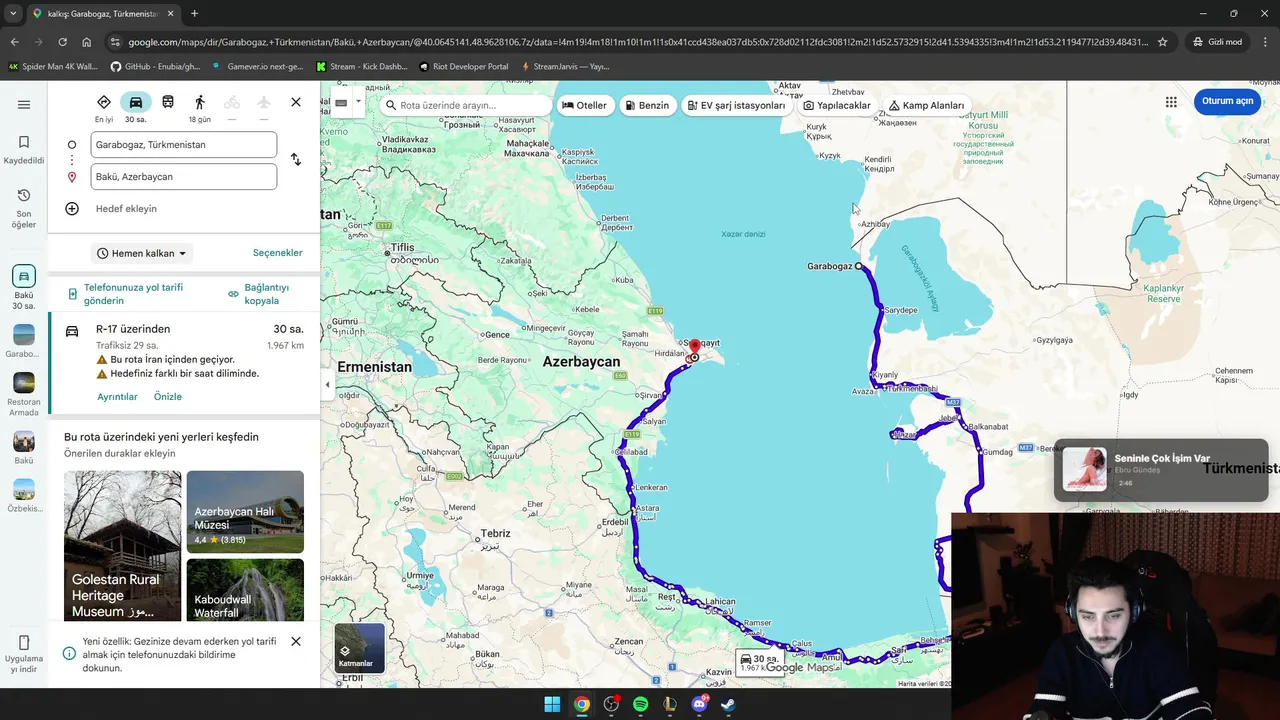The image size is (1280, 720).
Task: Bookmark this page star icon
Action: point(1162,42)
